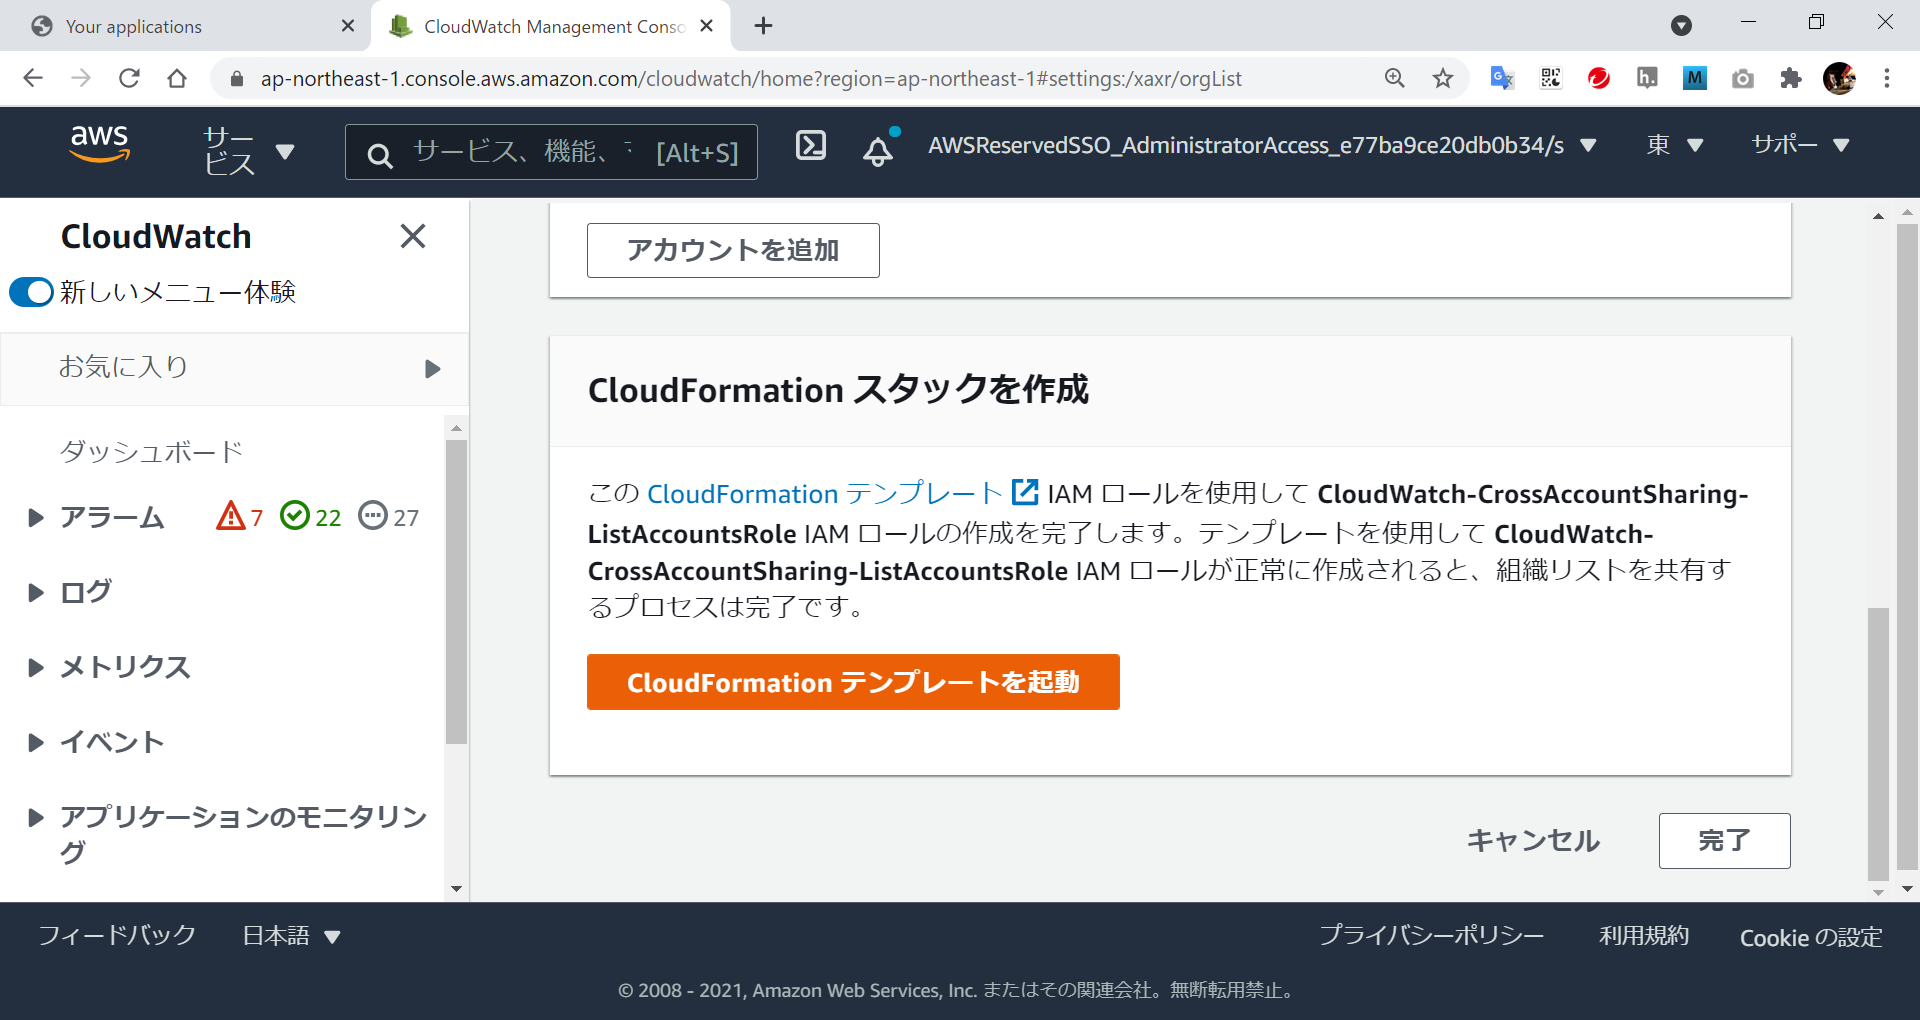Screen dimensions: 1920x1020
Task: Open the 日本語 language dropdown
Action: click(x=291, y=936)
